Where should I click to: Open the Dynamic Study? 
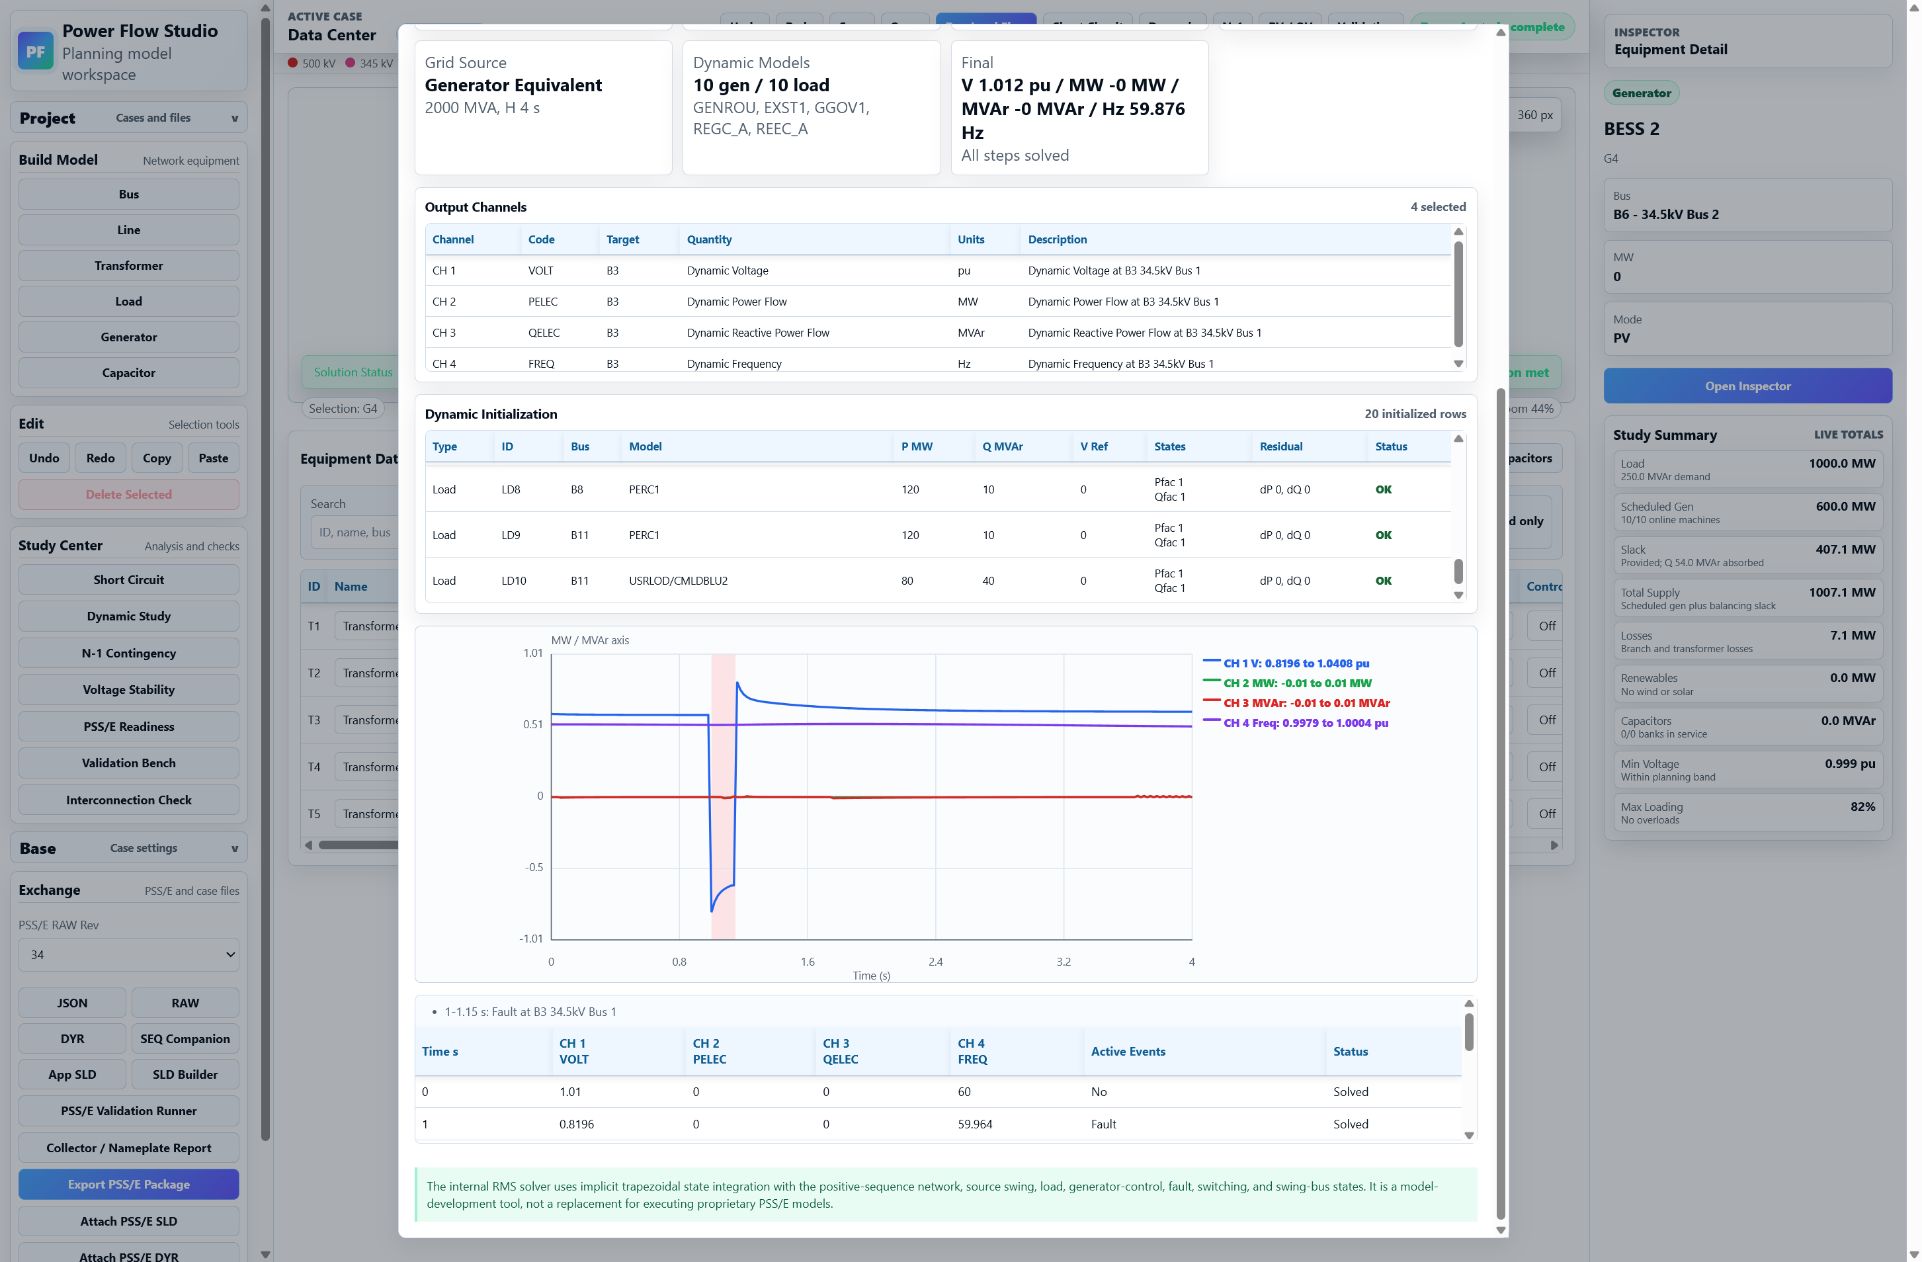[129, 616]
